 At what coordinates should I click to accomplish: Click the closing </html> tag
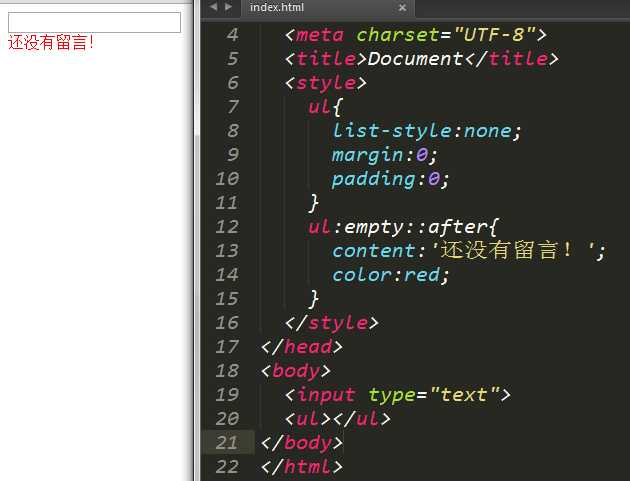click(302, 467)
